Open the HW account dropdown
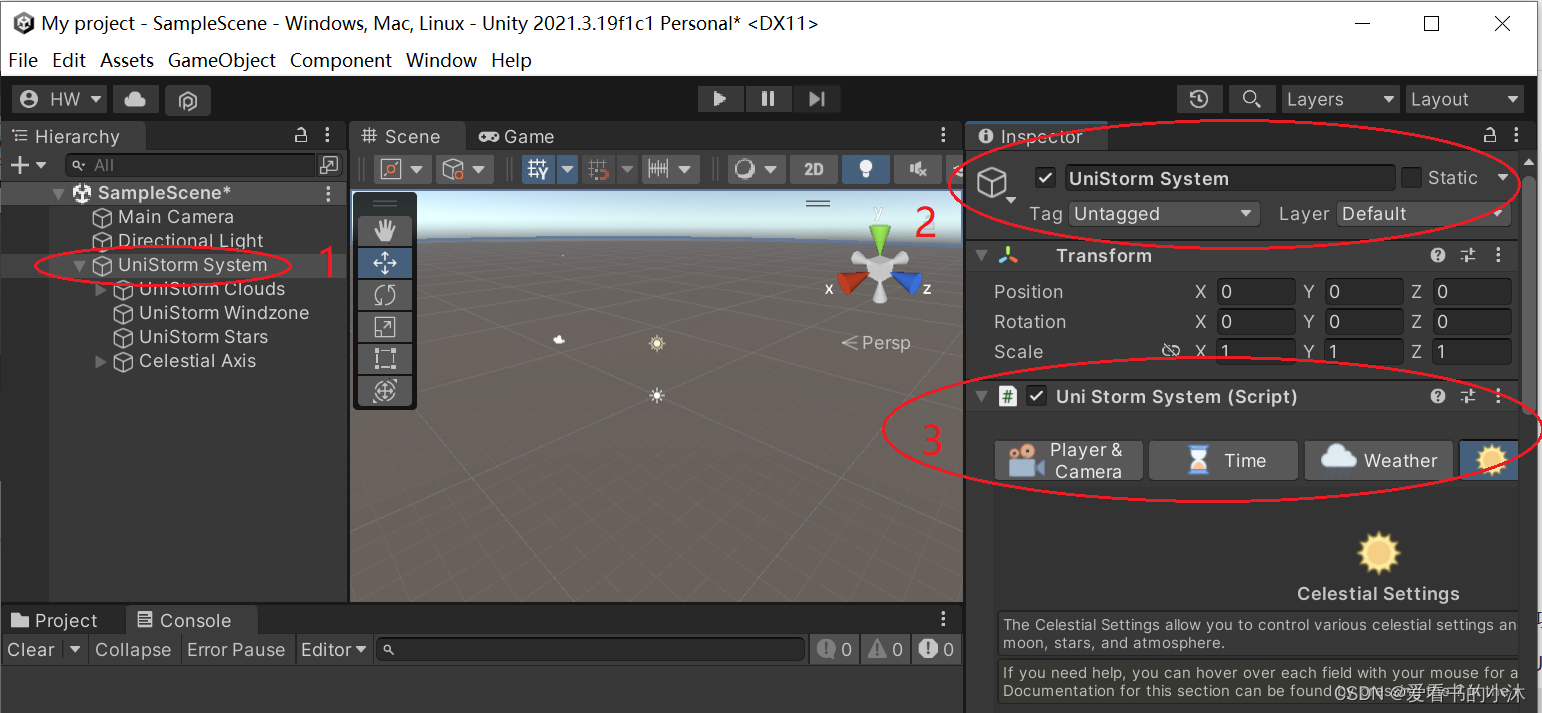The height and width of the screenshot is (713, 1542). pos(60,99)
